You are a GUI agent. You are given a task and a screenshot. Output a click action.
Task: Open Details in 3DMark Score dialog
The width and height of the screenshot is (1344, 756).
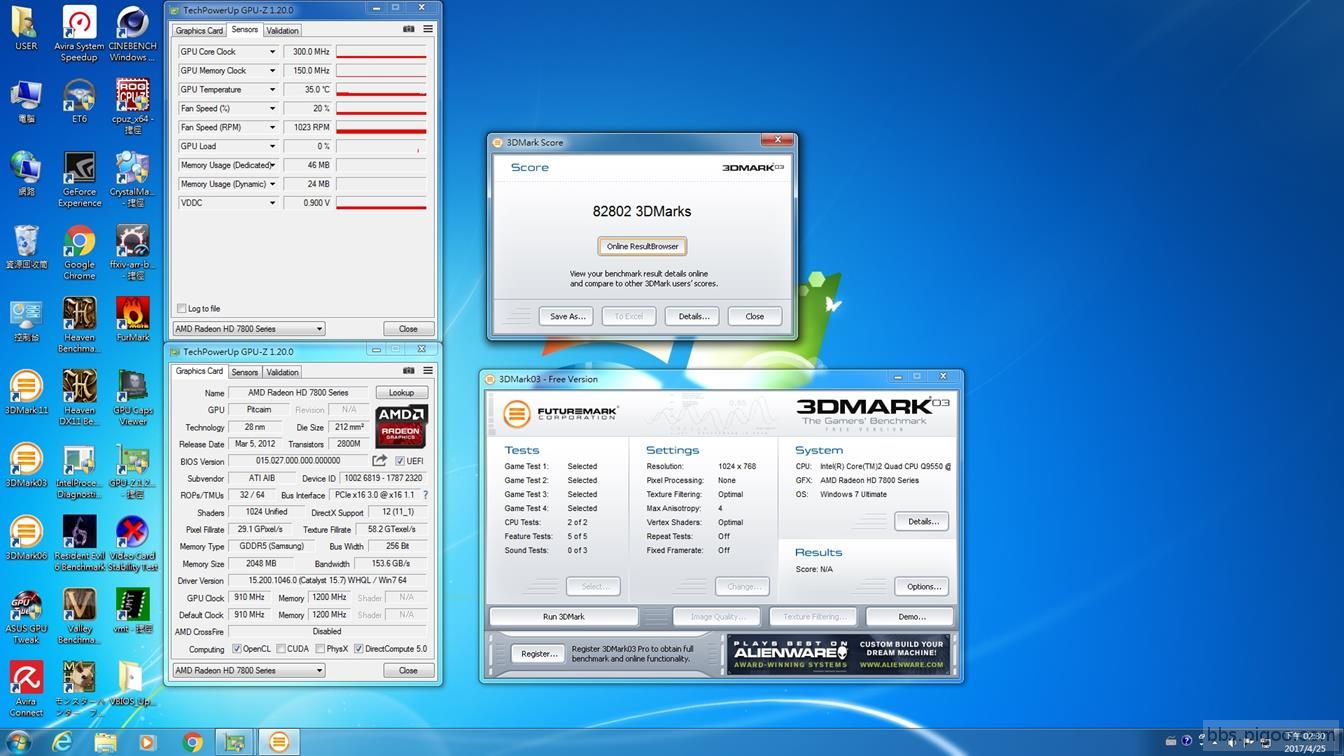point(693,316)
